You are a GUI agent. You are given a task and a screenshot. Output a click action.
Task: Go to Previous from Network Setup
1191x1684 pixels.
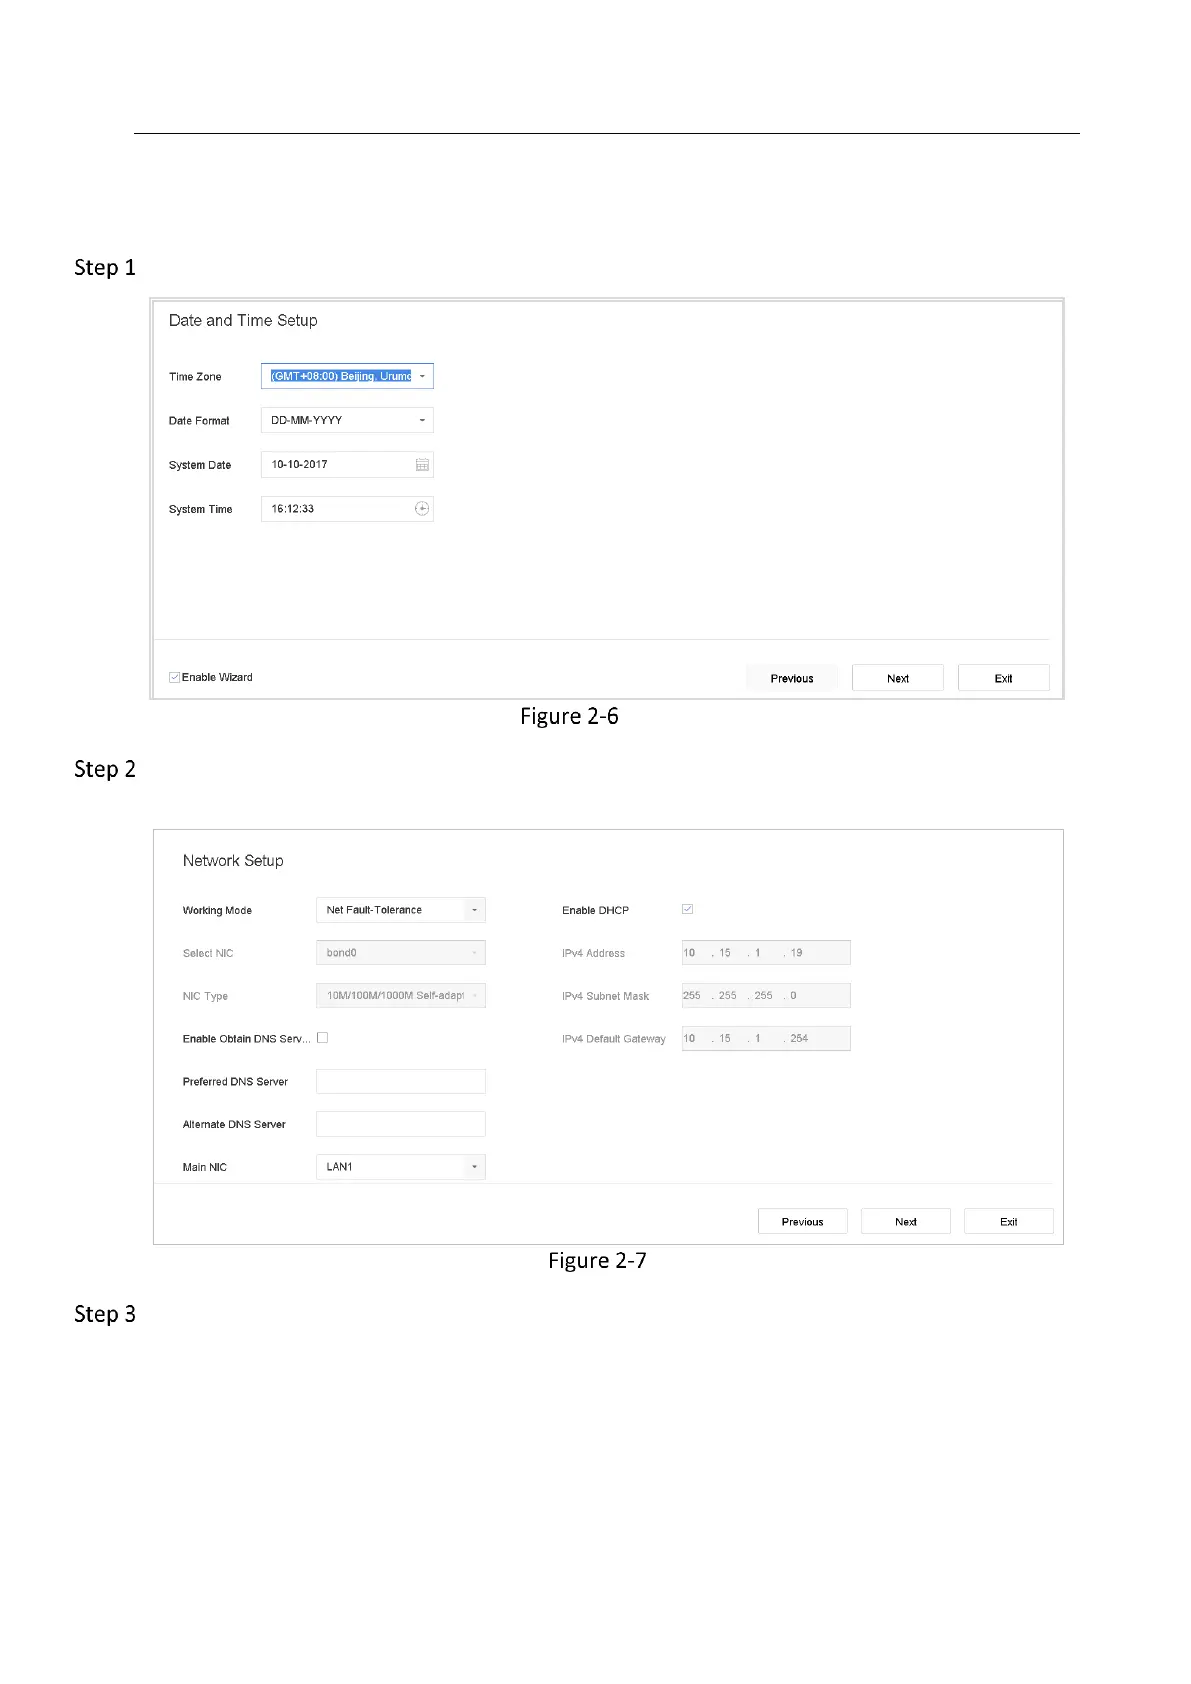[x=802, y=1222]
